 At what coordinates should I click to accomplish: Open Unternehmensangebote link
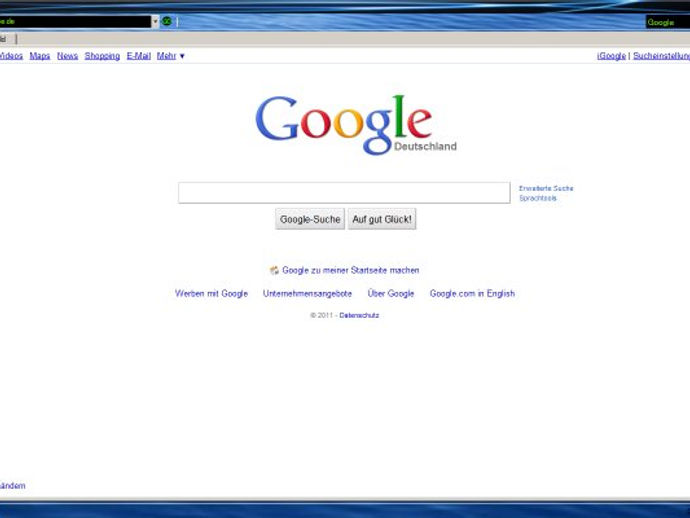(x=307, y=294)
